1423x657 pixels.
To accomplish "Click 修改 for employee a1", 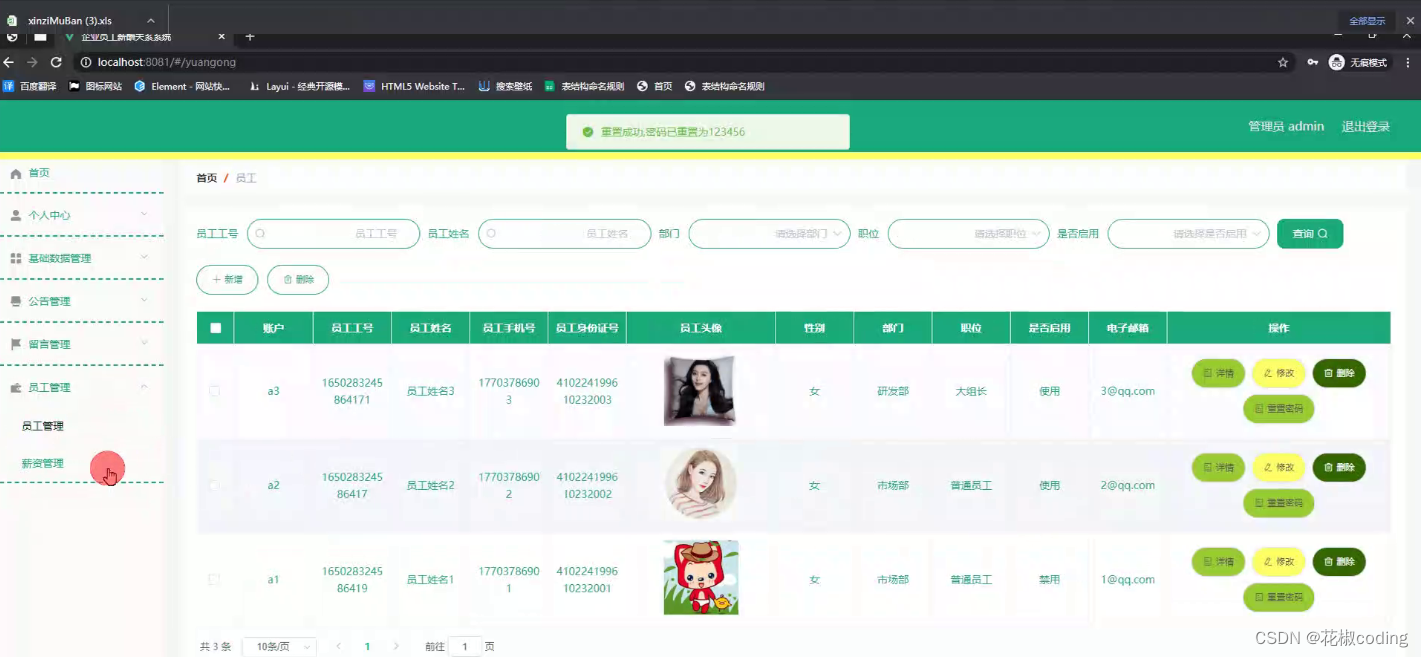I will pos(1279,562).
